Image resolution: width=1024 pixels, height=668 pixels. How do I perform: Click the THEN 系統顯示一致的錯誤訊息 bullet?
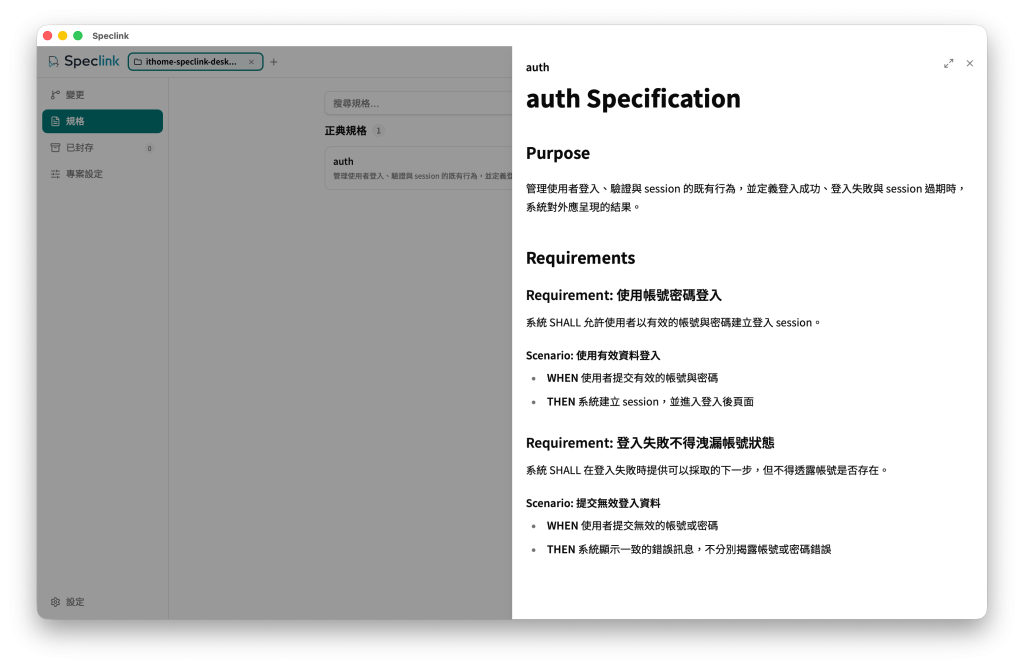point(689,549)
